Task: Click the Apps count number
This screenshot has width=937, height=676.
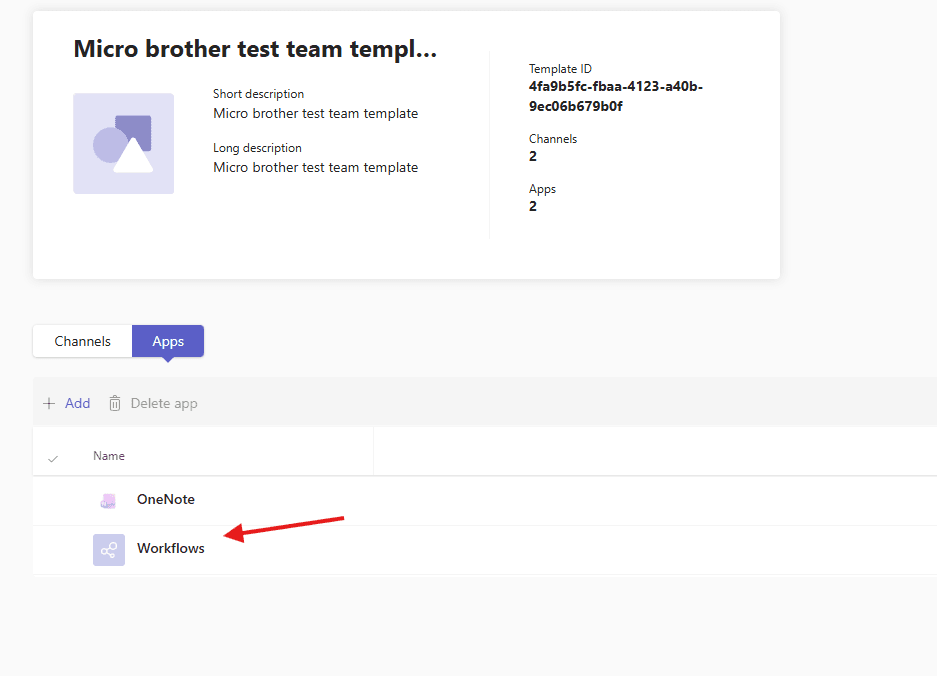Action: click(x=533, y=207)
